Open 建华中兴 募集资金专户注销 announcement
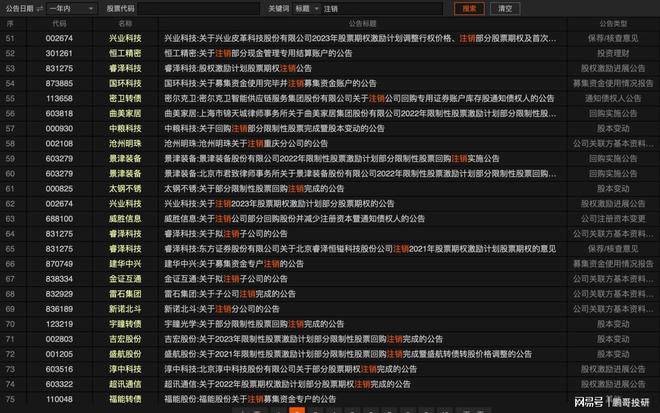The width and height of the screenshot is (660, 413). [234, 264]
